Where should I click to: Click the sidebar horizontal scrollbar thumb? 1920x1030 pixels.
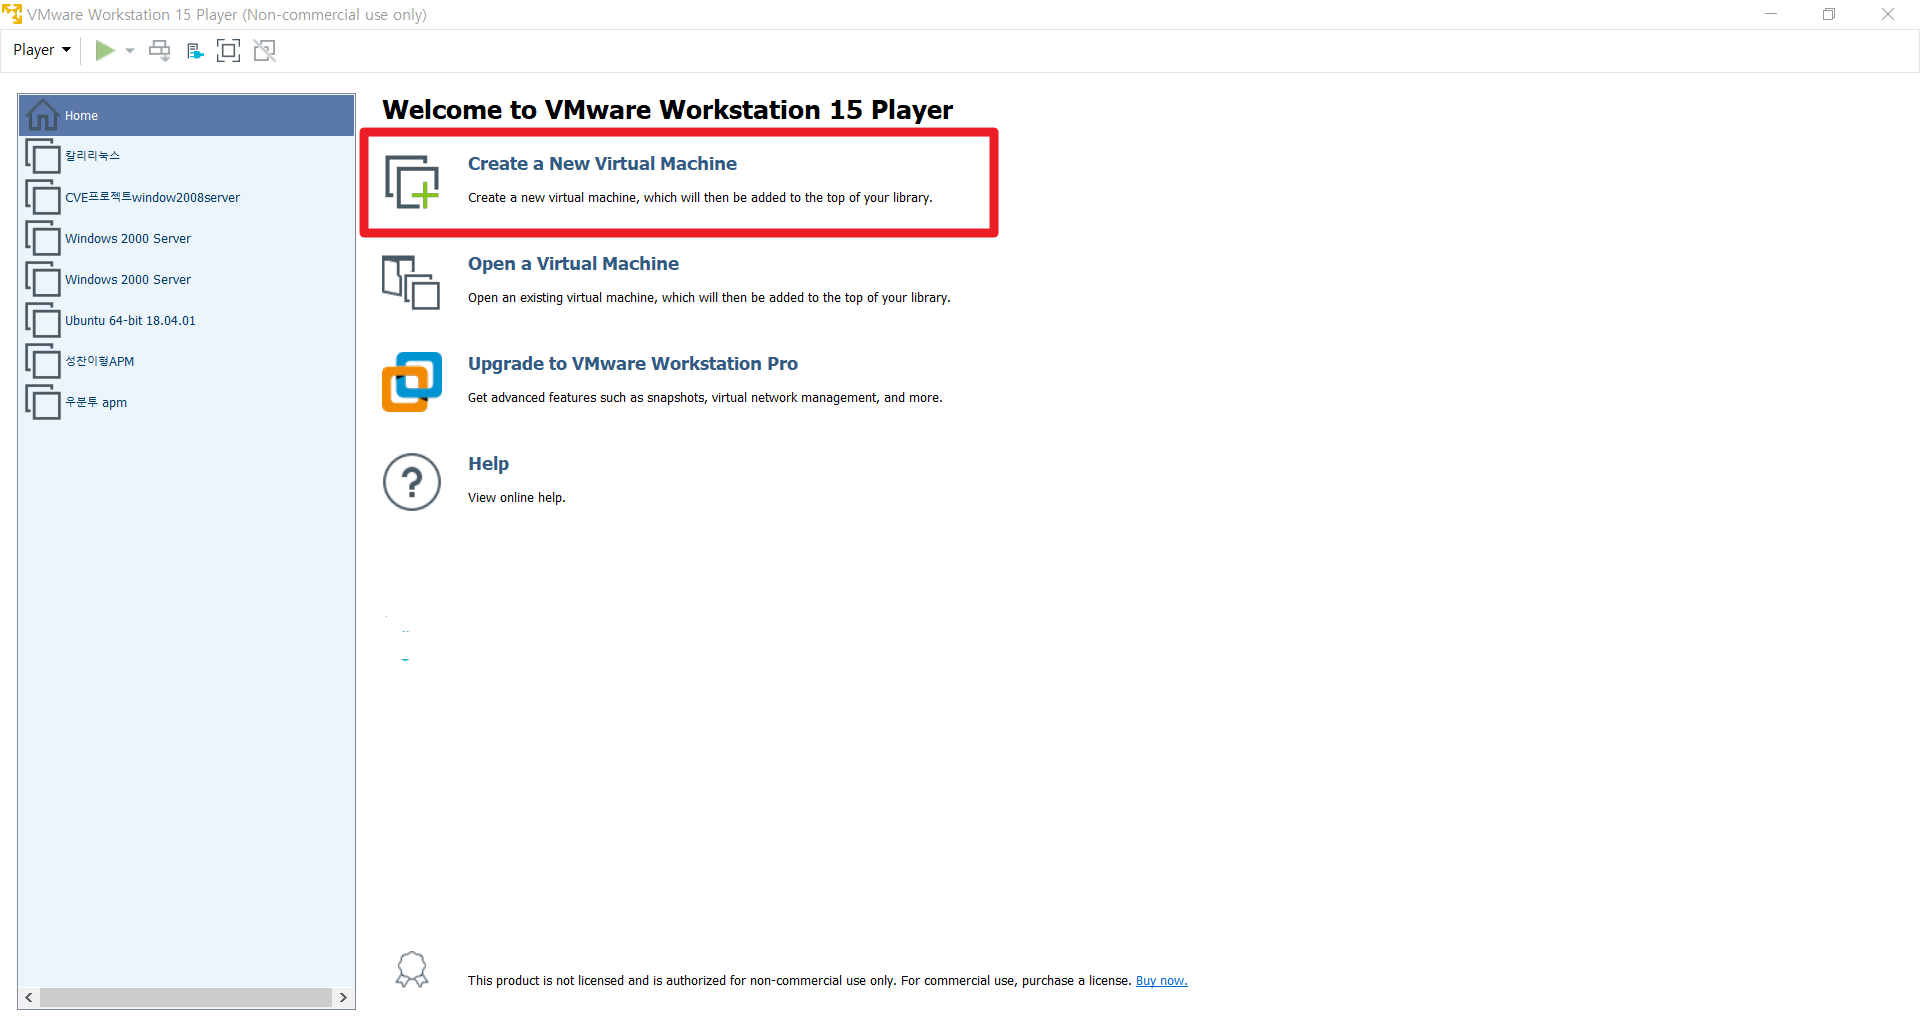(x=186, y=998)
